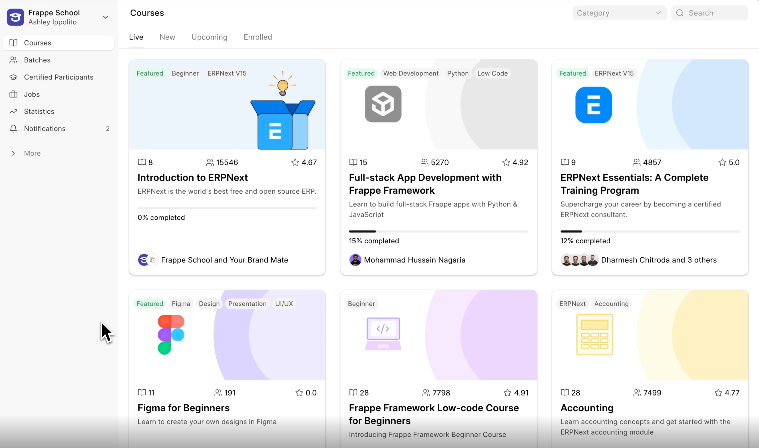The height and width of the screenshot is (448, 759).
Task: Click the Notifications bell icon
Action: (13, 128)
